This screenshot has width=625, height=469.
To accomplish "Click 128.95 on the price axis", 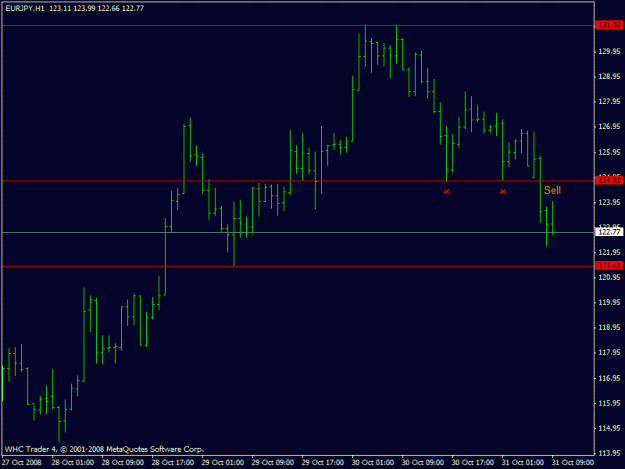I will (609, 77).
